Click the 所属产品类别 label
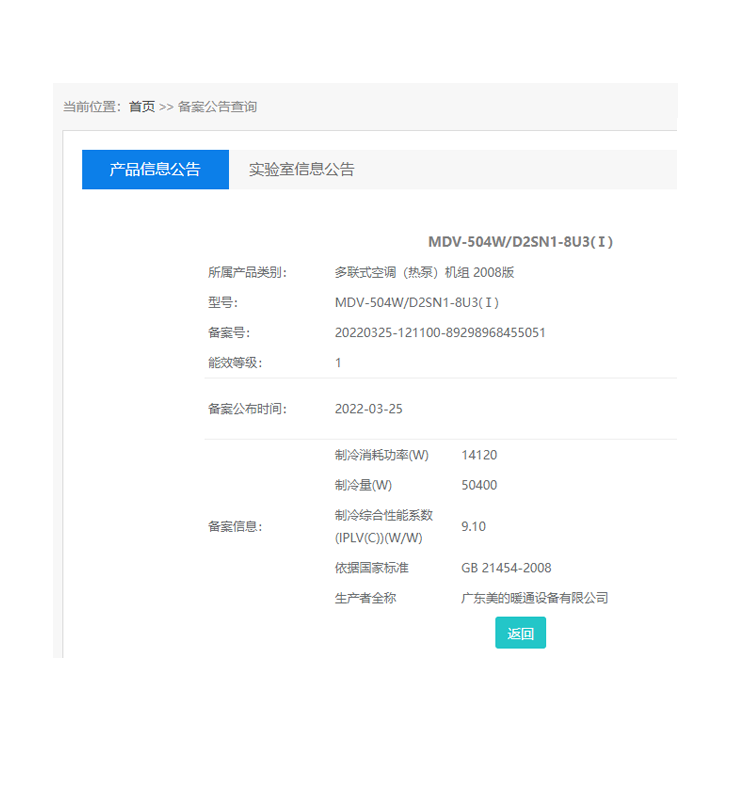This screenshot has width=750, height=800. (x=247, y=272)
